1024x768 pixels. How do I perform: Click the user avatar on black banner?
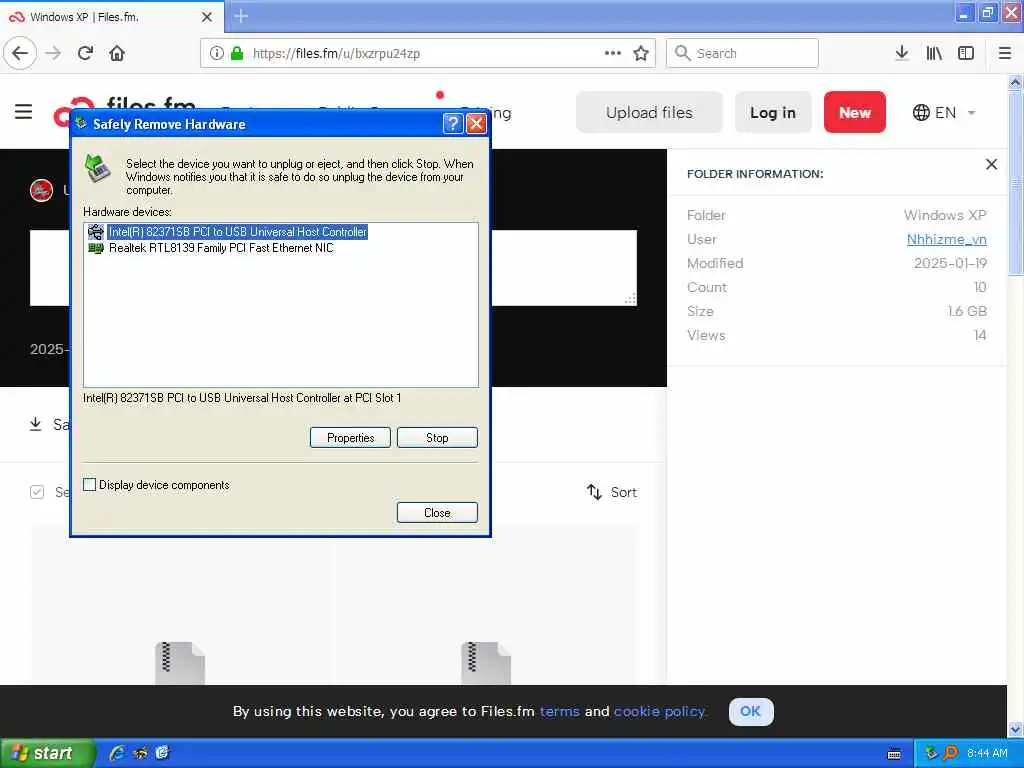[41, 190]
